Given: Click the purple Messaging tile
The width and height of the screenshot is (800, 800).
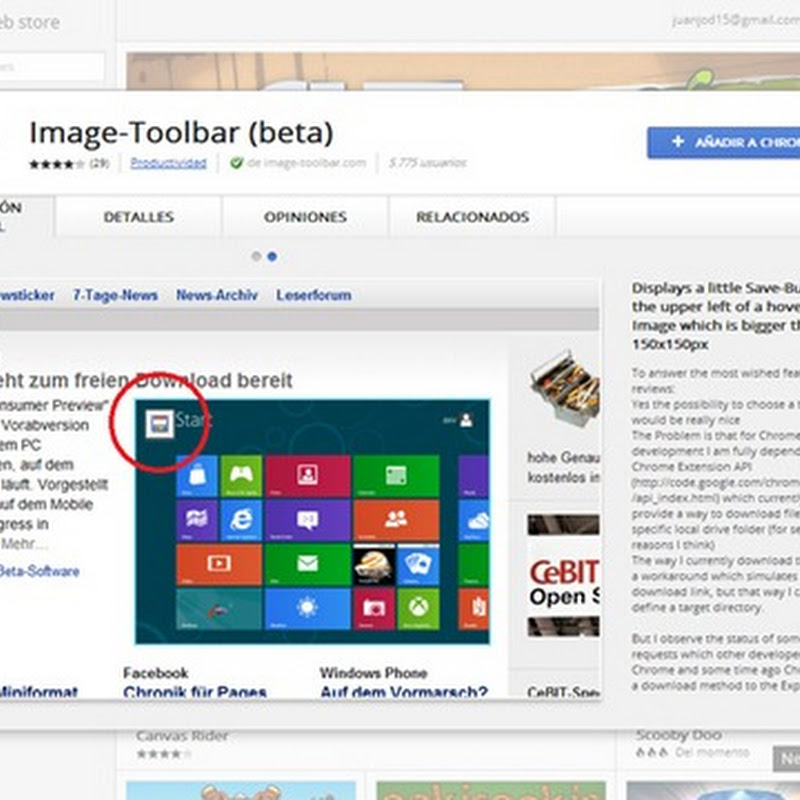Looking at the screenshot, I should (308, 520).
